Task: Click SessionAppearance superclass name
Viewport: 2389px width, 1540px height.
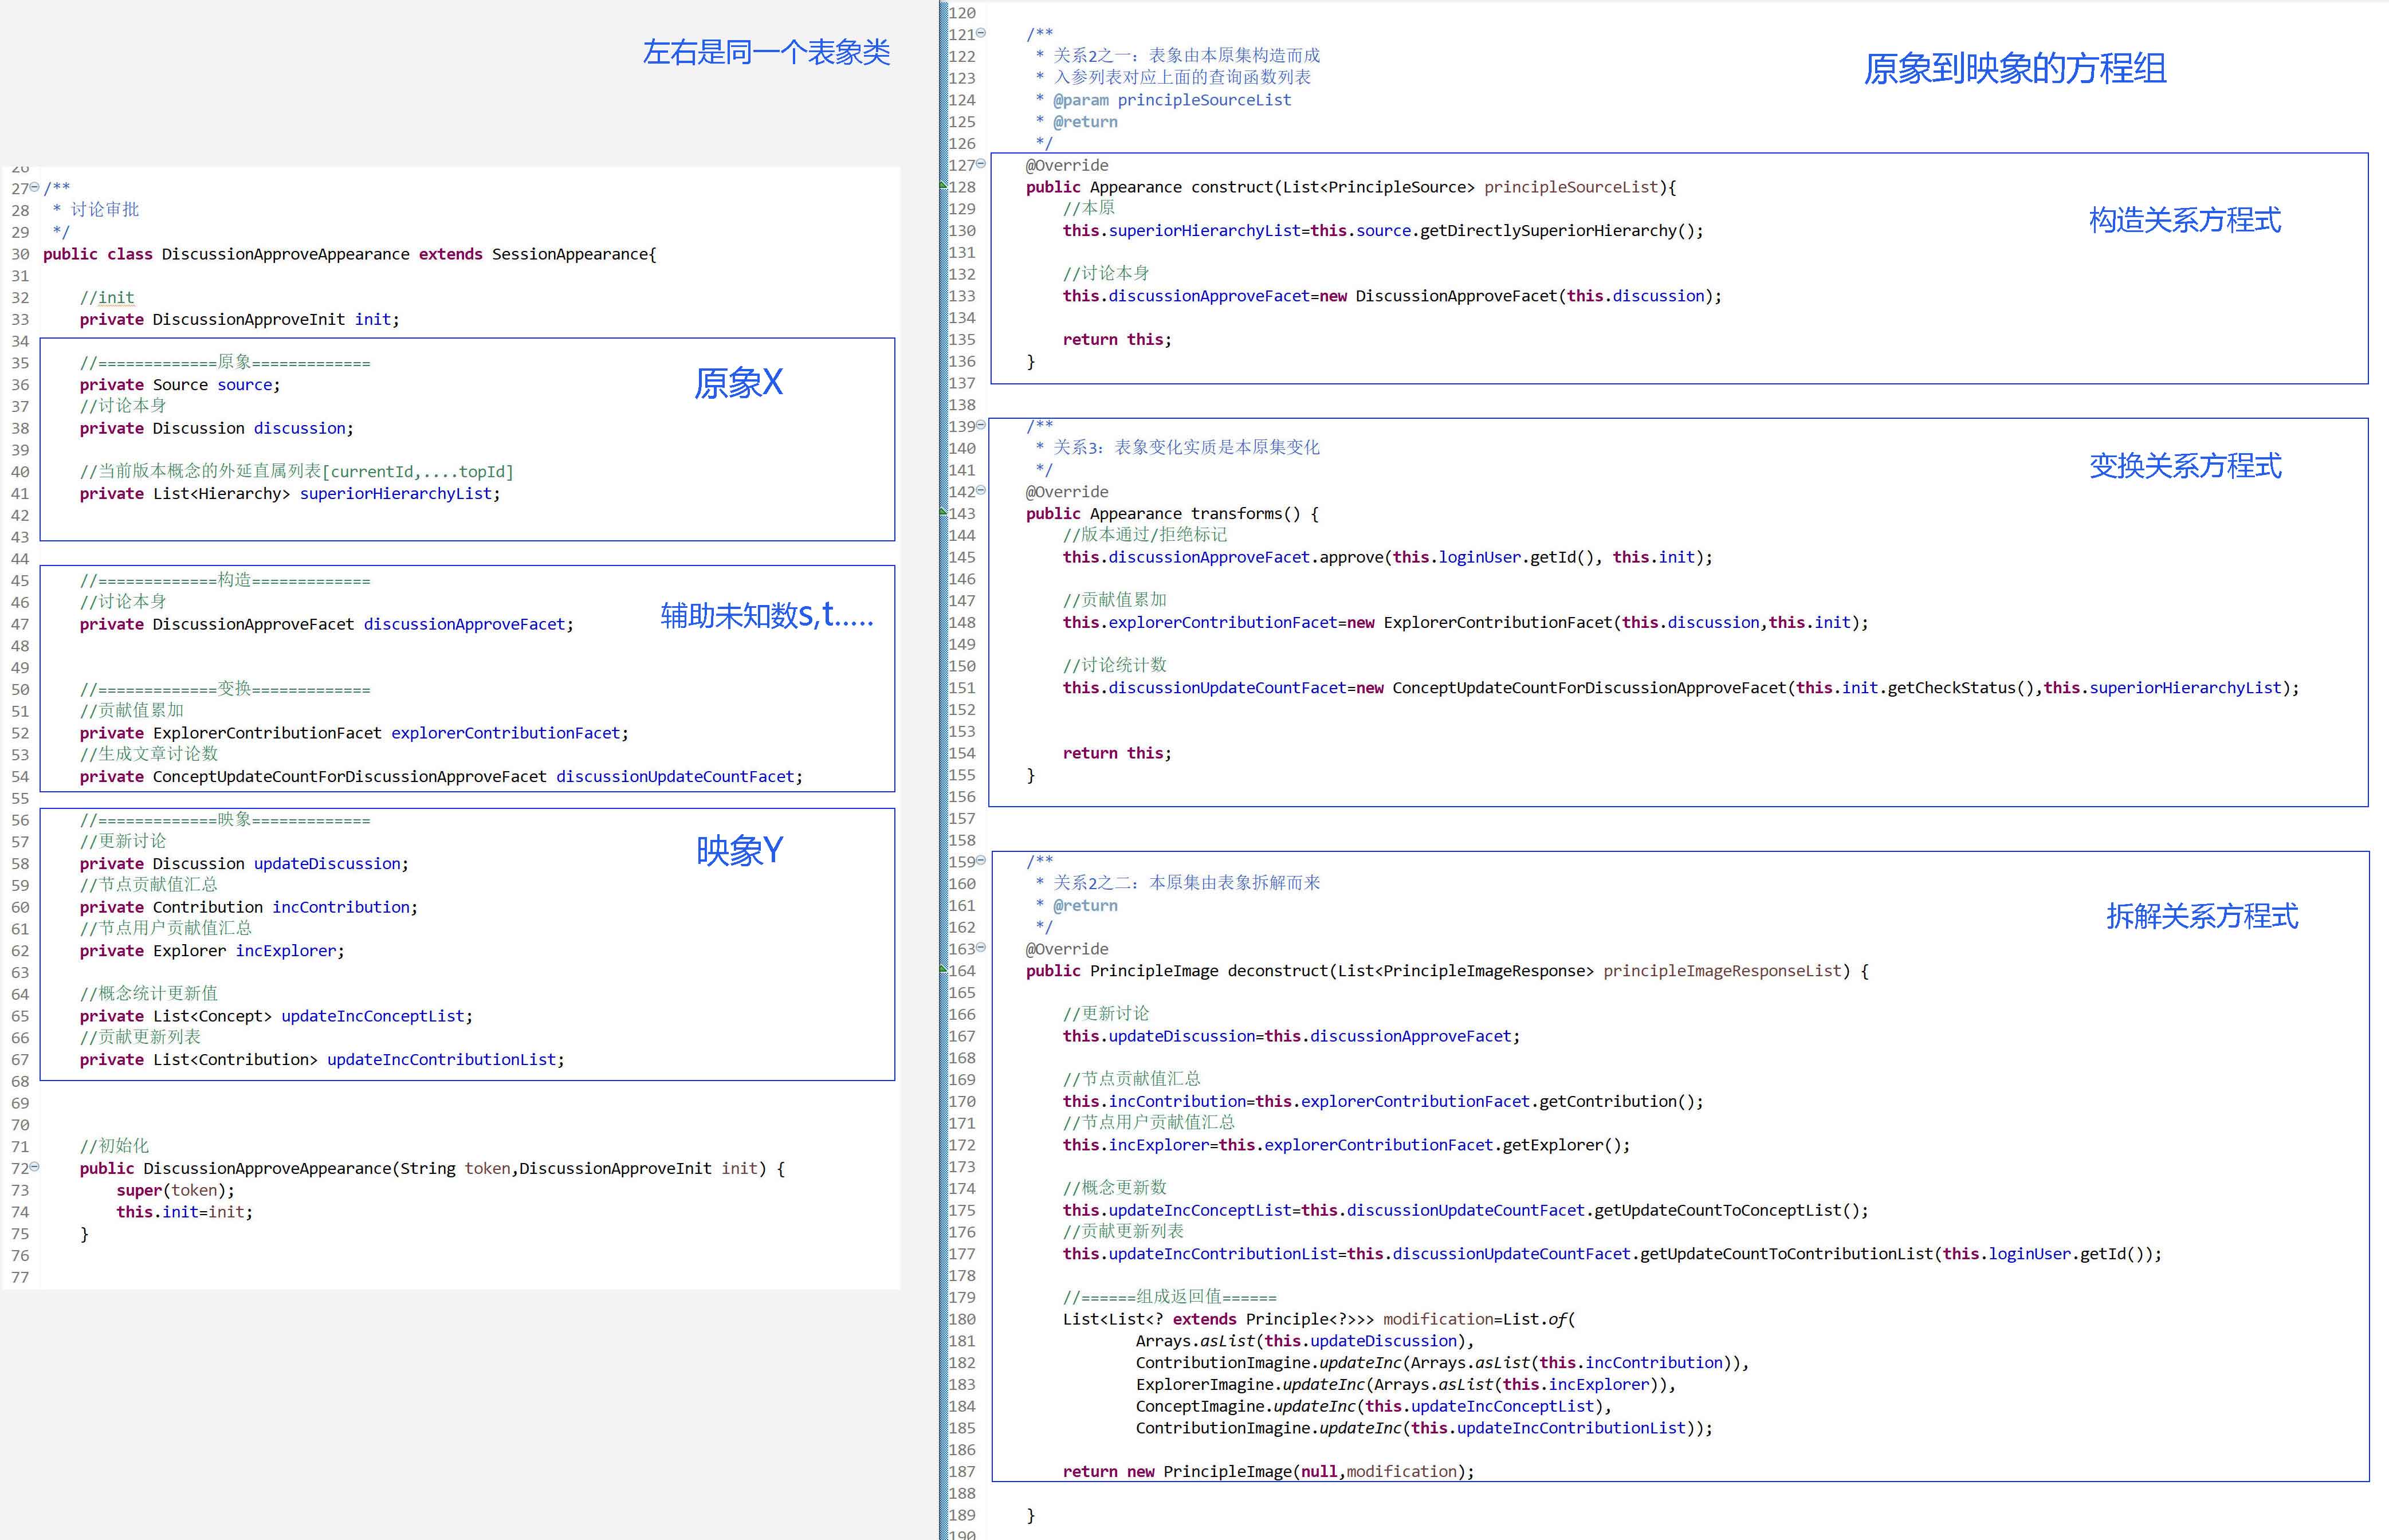Action: pos(569,254)
